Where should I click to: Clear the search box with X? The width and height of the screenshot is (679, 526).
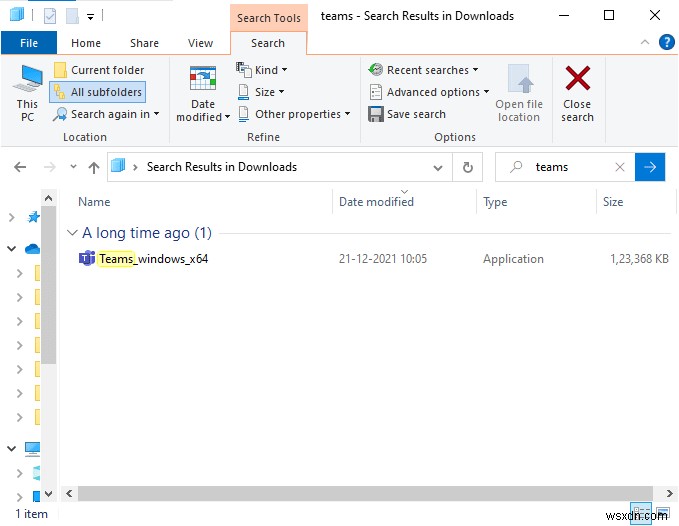[620, 167]
